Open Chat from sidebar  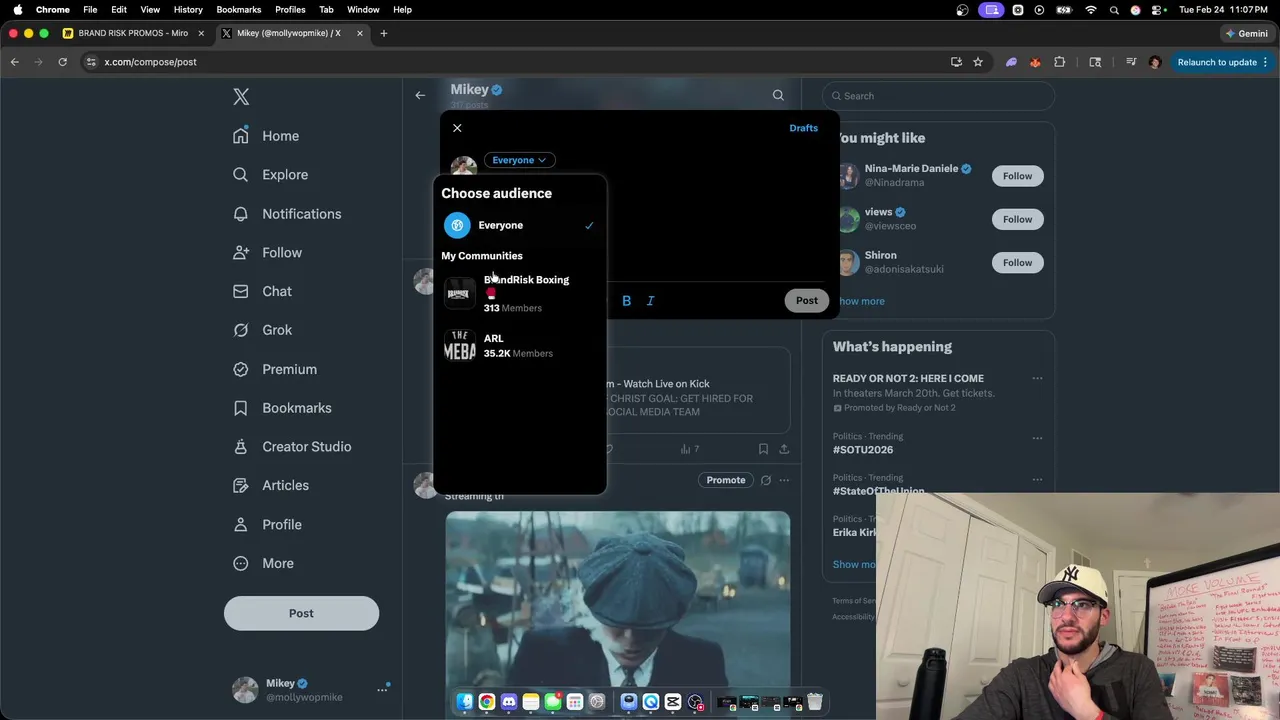click(x=262, y=291)
